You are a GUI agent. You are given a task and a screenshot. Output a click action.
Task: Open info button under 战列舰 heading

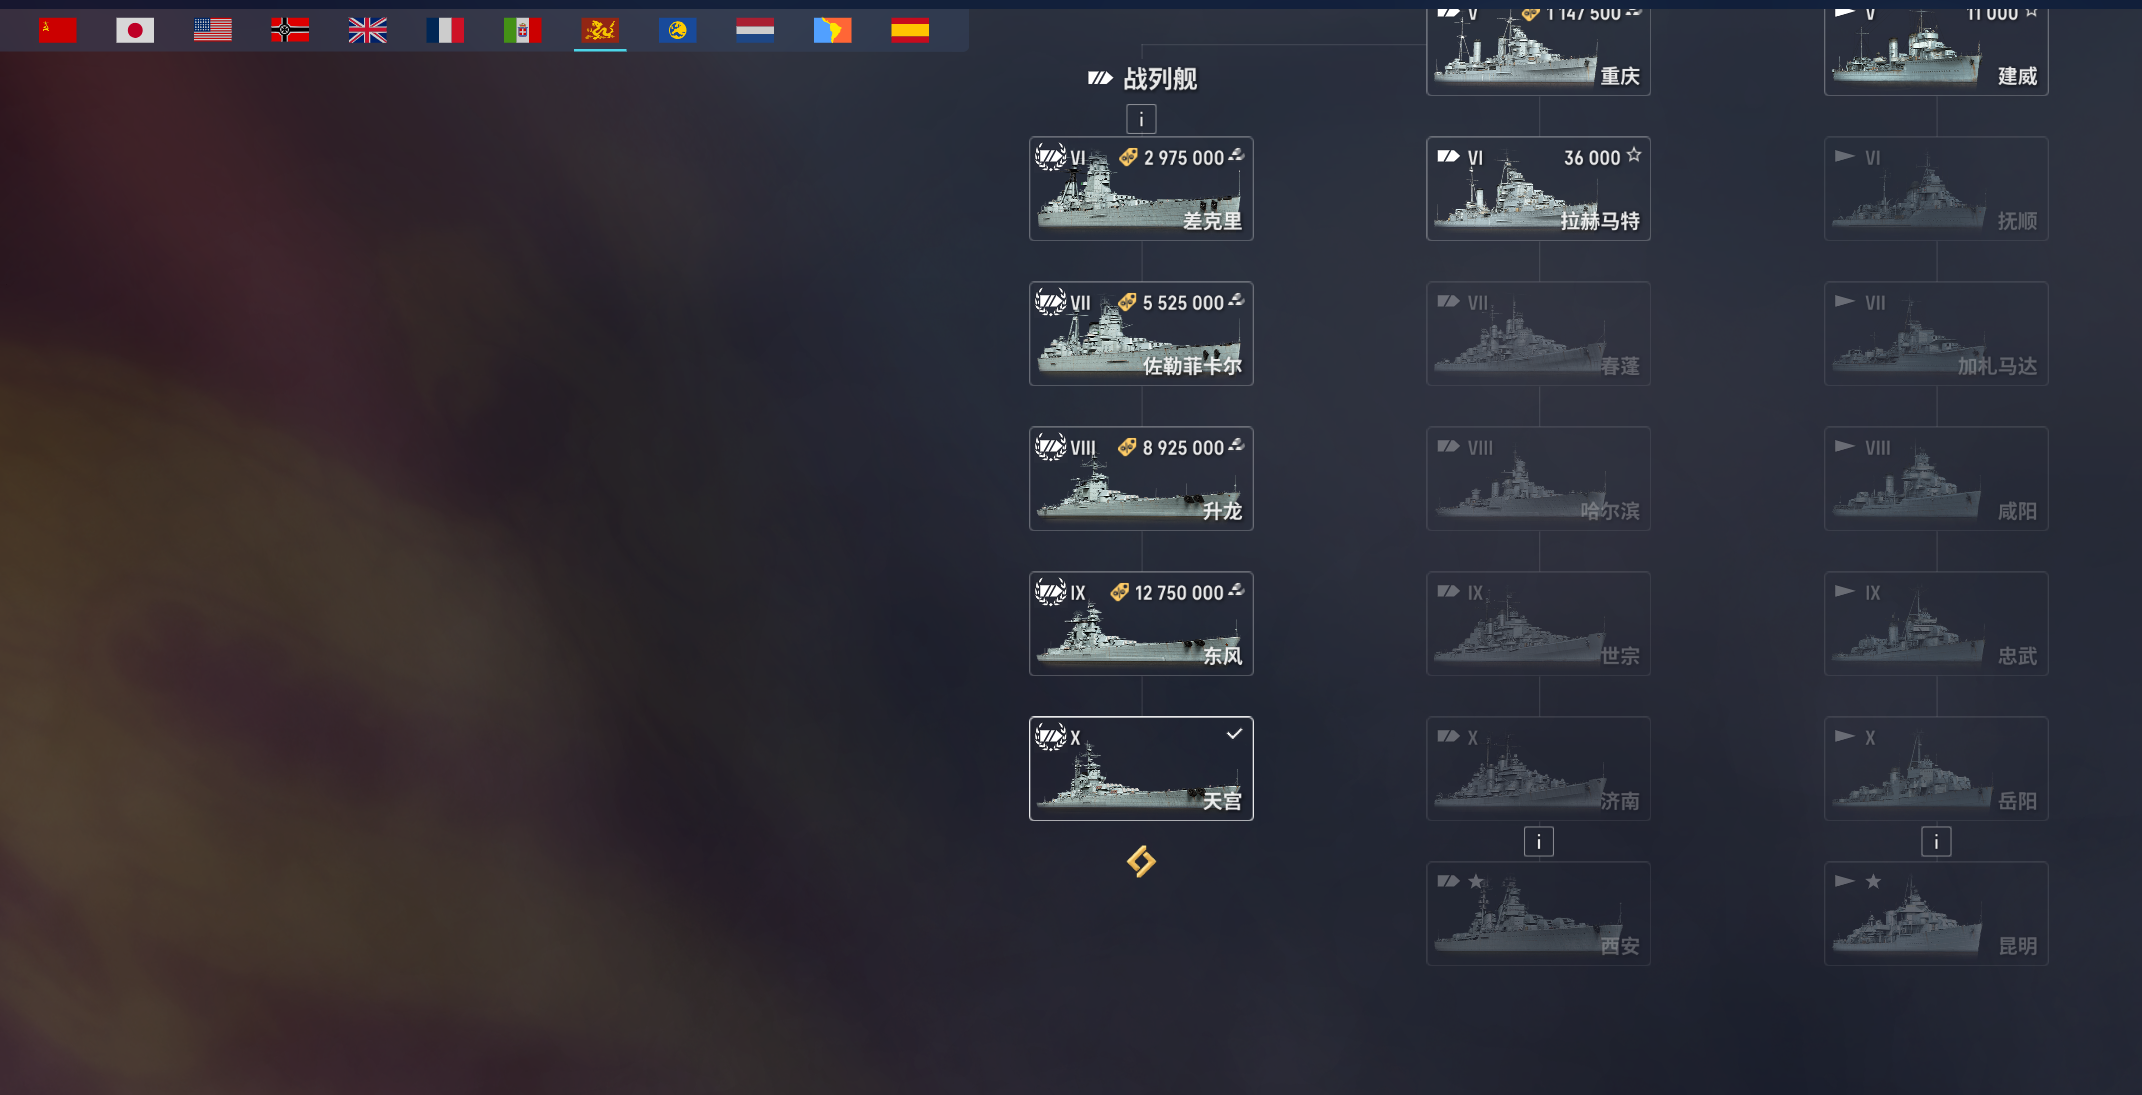(x=1141, y=119)
